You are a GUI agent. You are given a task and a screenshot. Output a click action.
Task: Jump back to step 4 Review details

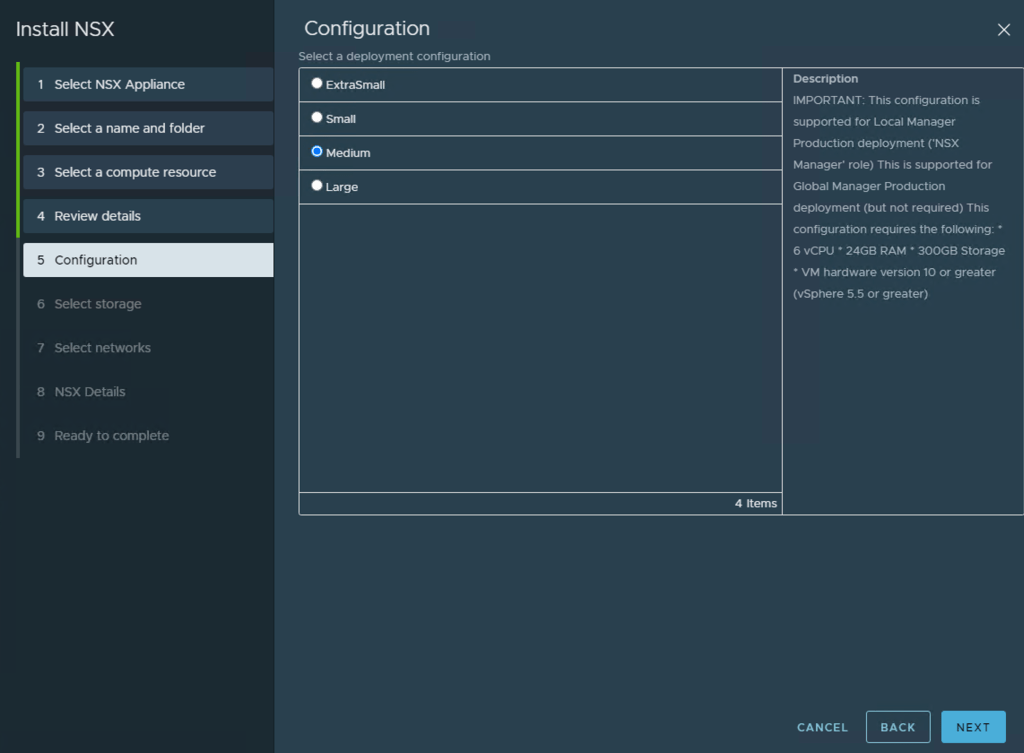pyautogui.click(x=97, y=216)
